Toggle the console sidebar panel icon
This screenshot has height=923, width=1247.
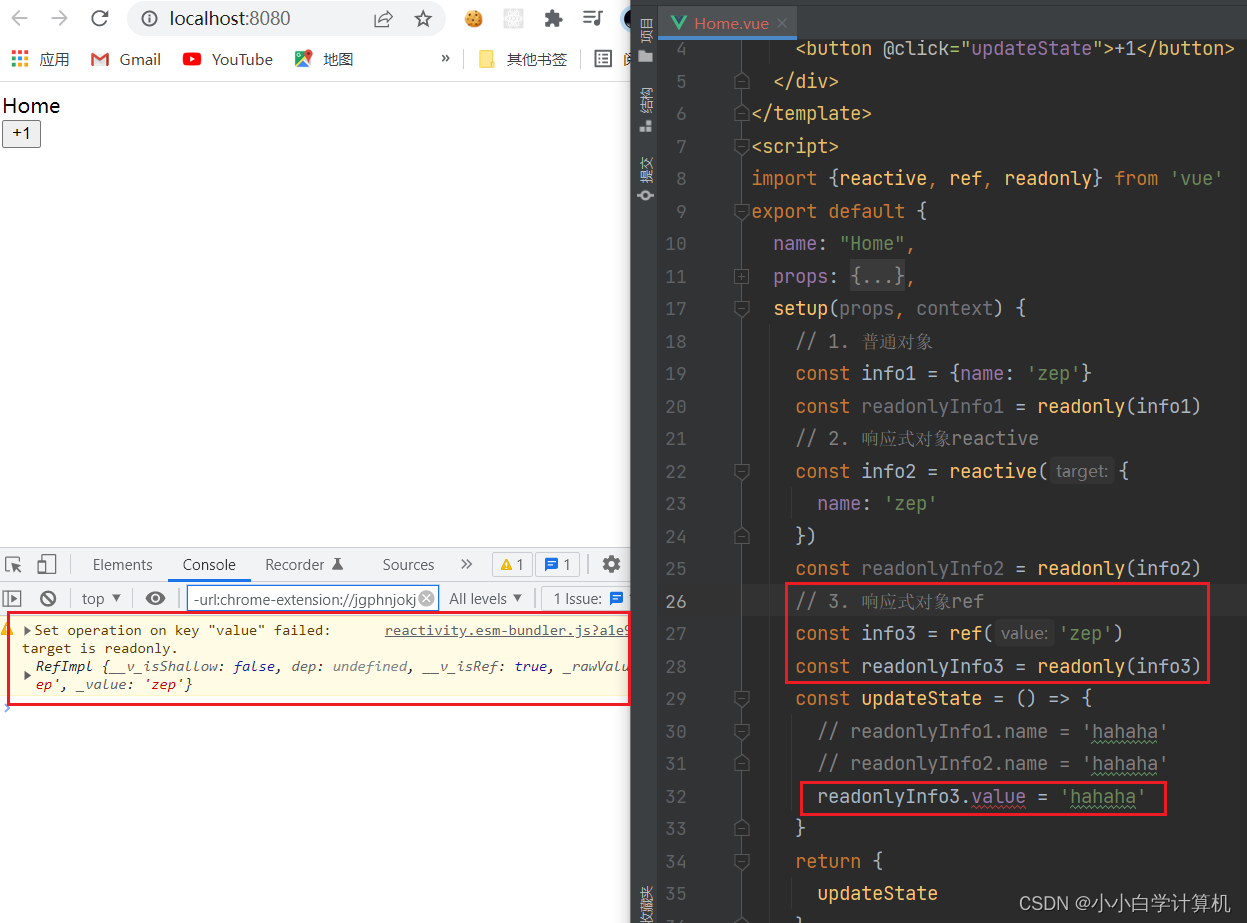tap(12, 598)
